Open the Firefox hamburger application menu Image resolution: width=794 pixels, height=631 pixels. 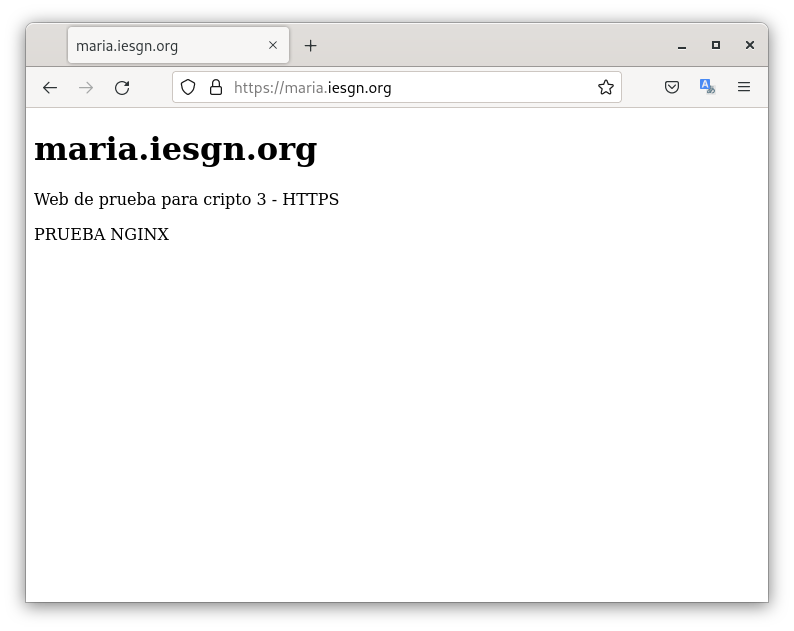(744, 88)
